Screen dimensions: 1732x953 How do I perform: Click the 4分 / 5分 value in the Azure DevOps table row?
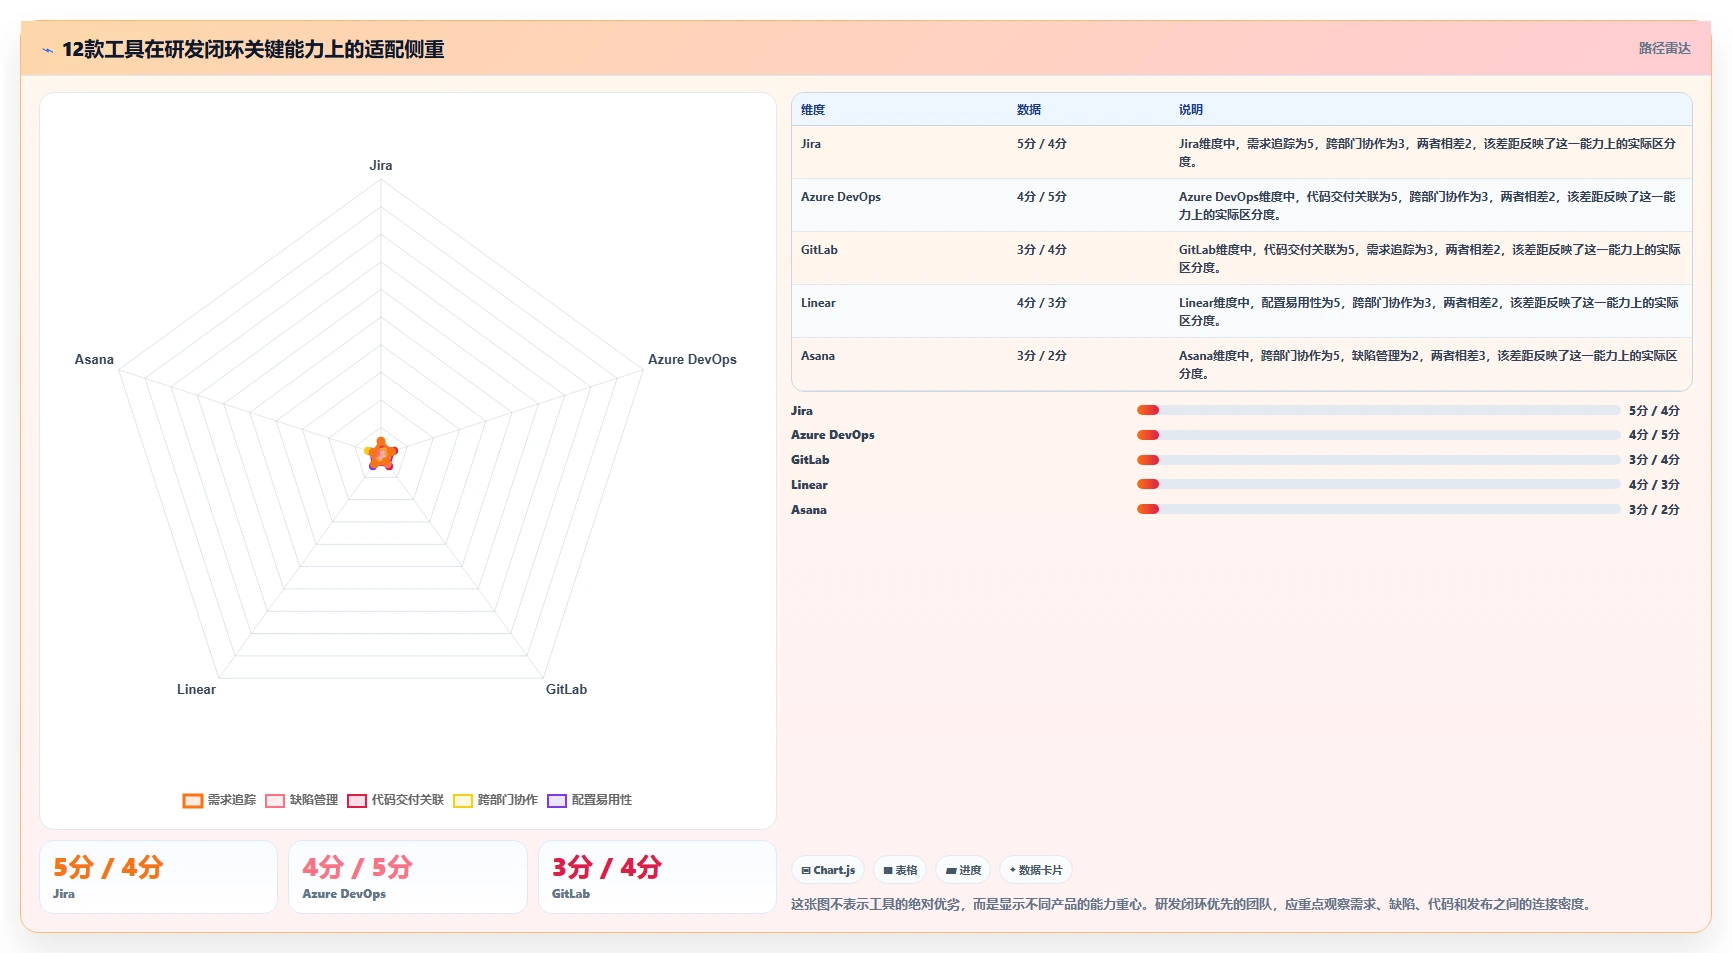tap(1042, 197)
